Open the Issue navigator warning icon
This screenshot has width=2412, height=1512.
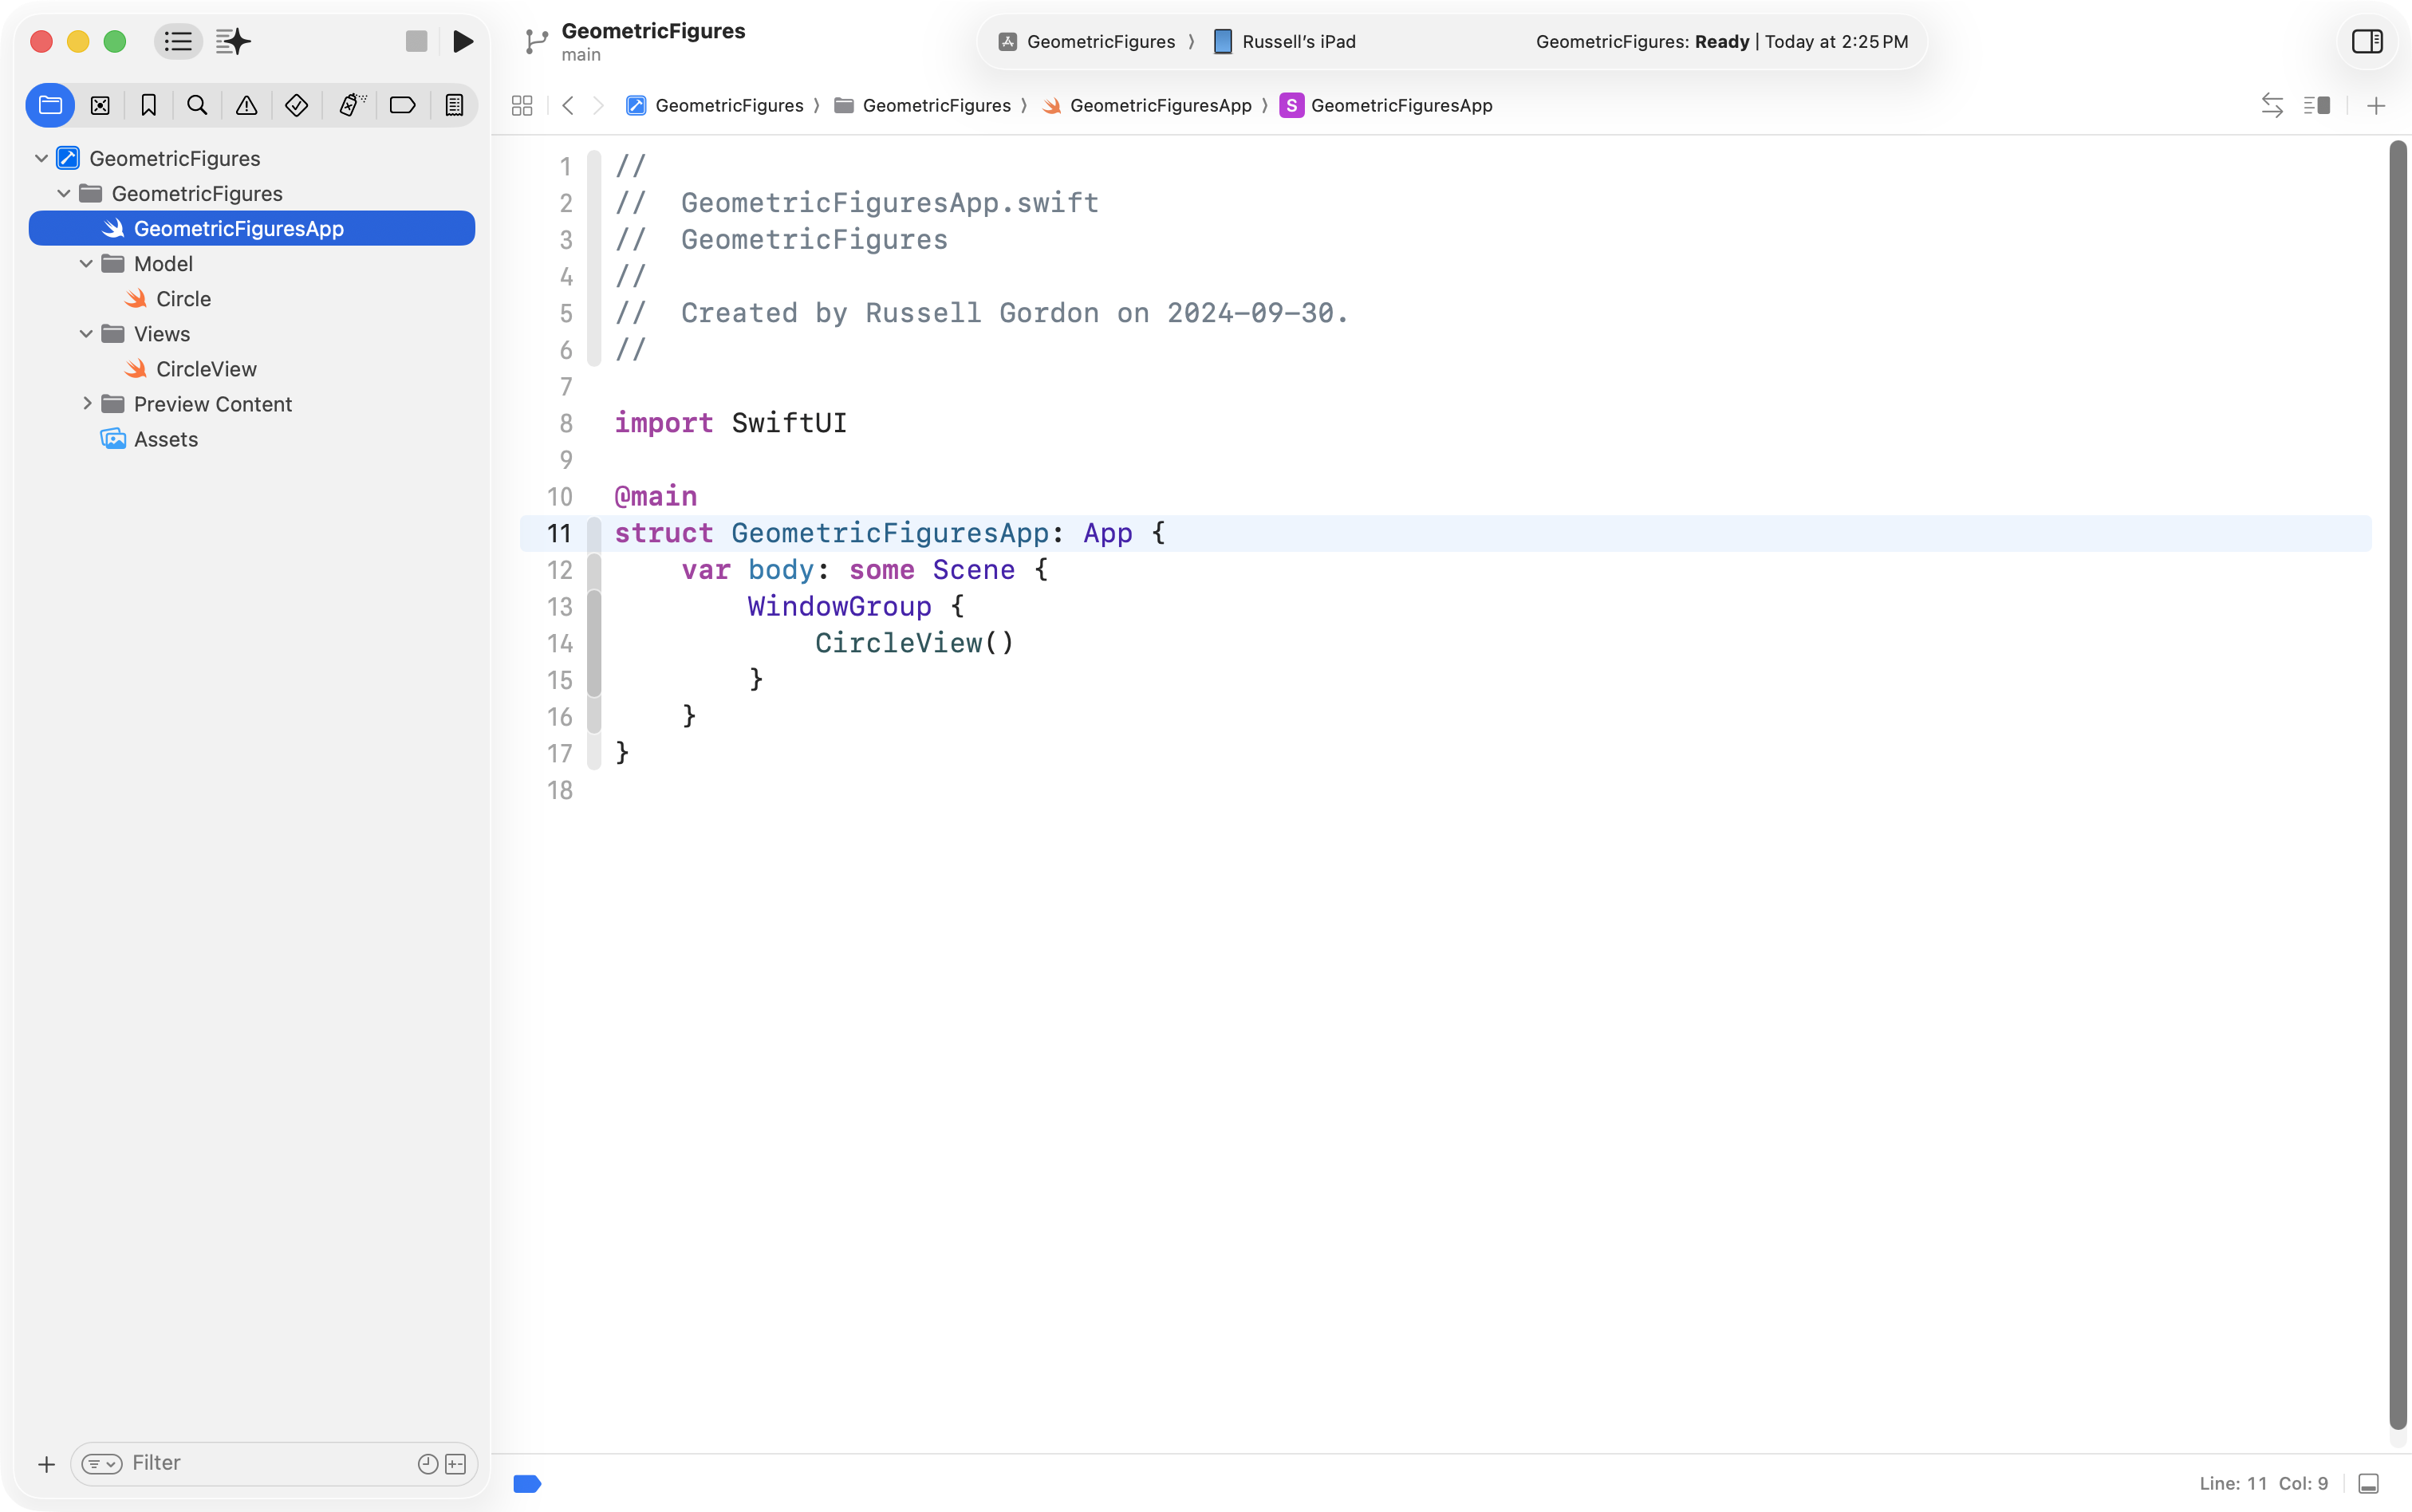click(246, 105)
